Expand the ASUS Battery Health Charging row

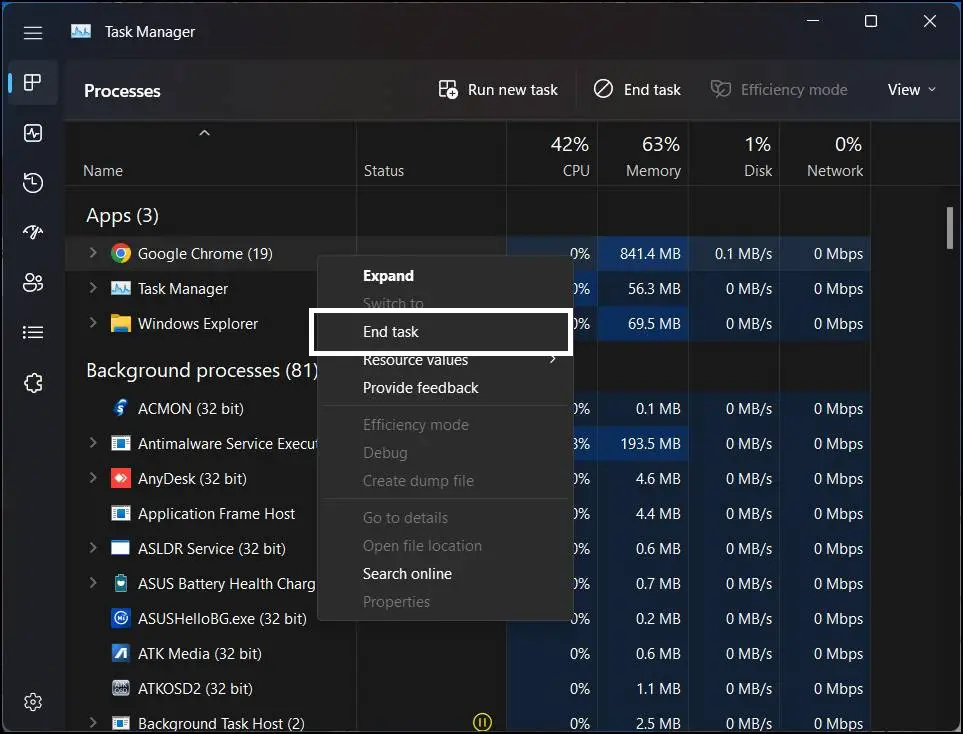(x=93, y=582)
